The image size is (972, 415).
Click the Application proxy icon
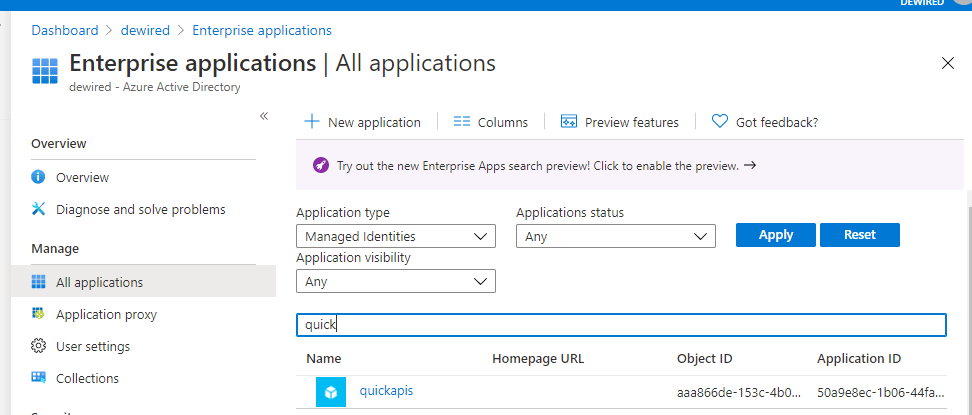coord(39,314)
